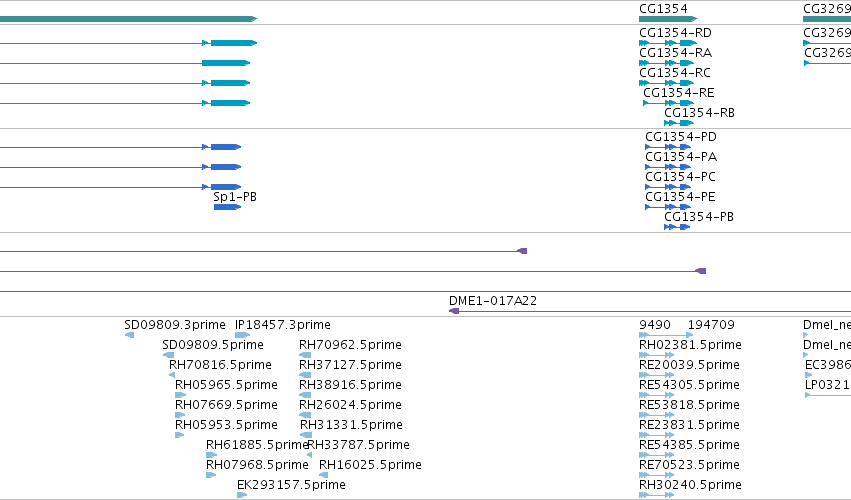Open EST RH31331.5prime
The width and height of the screenshot is (851, 500).
pyautogui.click(x=351, y=425)
